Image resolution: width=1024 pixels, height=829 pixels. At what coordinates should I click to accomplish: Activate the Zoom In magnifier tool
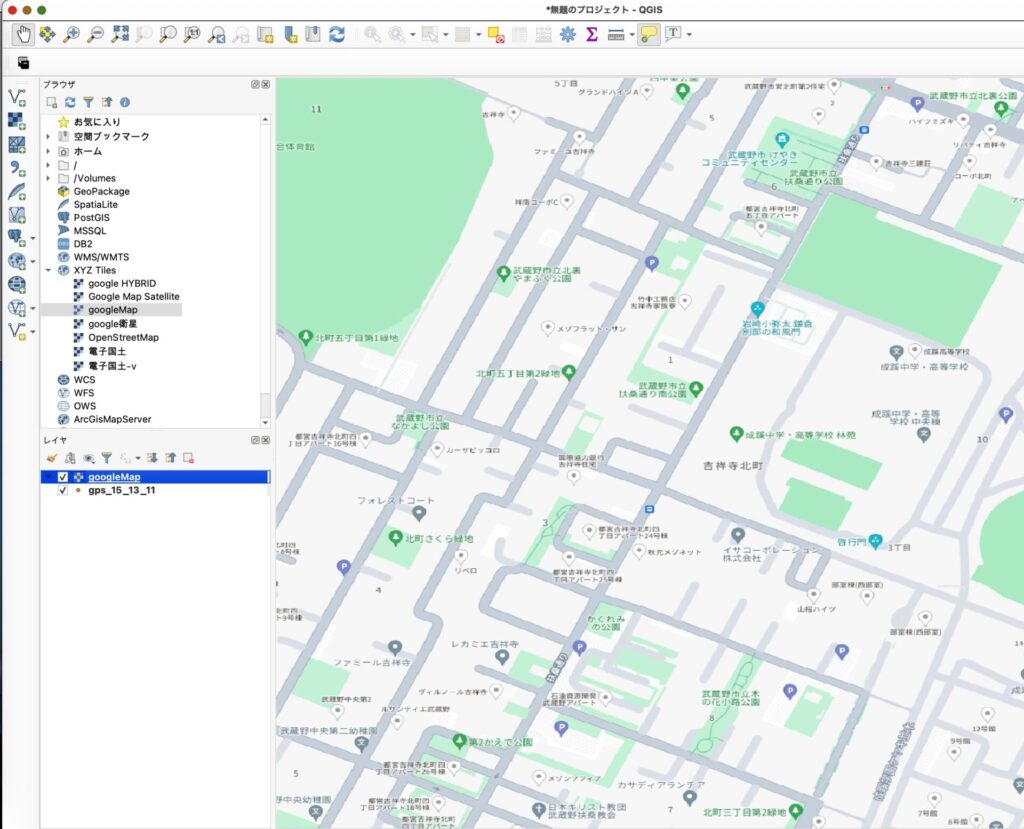click(71, 34)
